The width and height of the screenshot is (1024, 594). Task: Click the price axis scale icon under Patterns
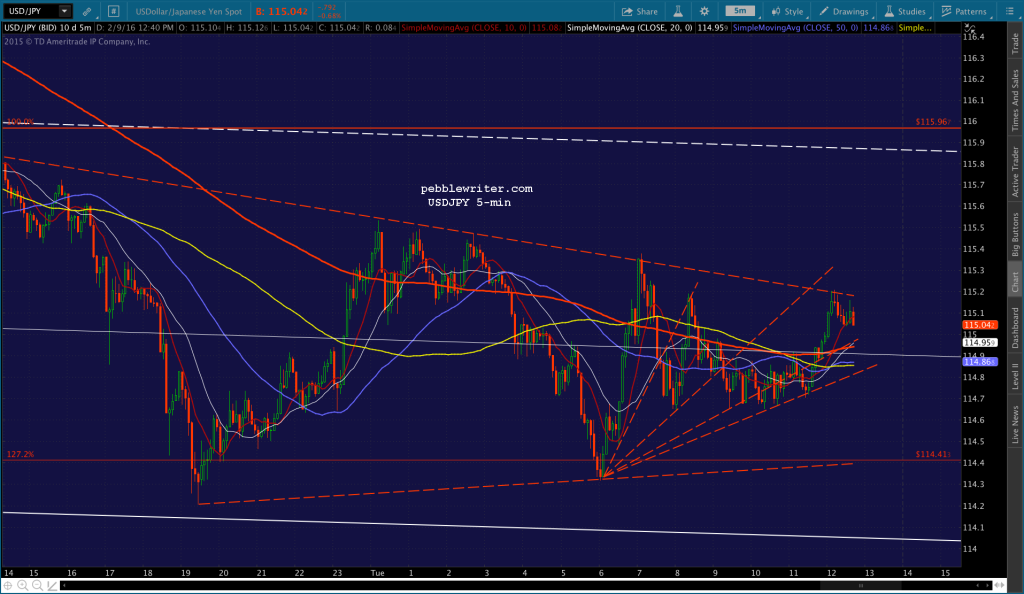point(970,29)
